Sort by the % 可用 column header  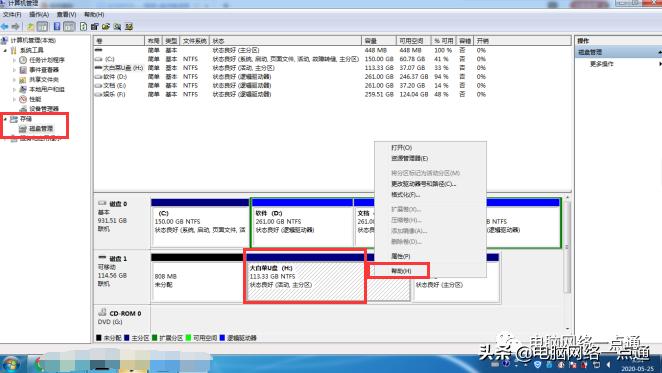(x=444, y=41)
